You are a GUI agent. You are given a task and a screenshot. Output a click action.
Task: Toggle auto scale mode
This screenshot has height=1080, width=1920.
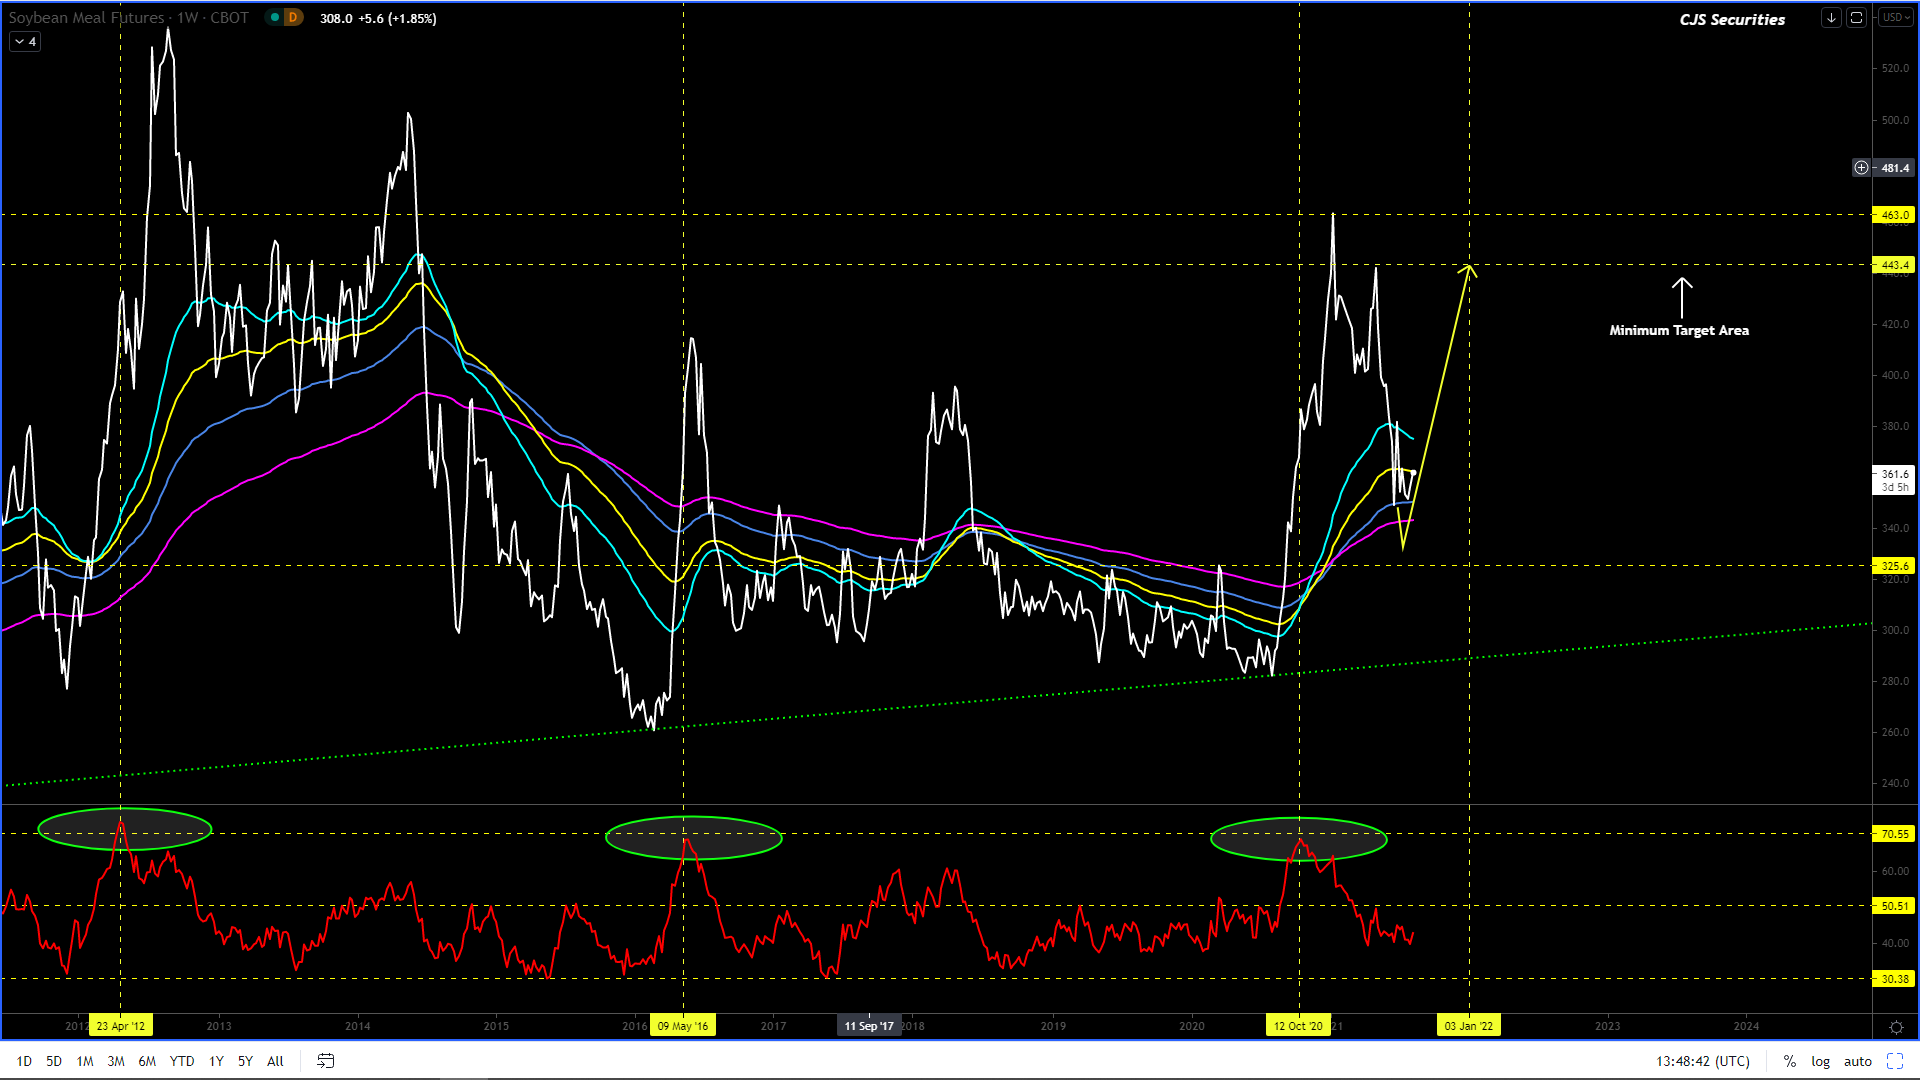pos(1857,1061)
